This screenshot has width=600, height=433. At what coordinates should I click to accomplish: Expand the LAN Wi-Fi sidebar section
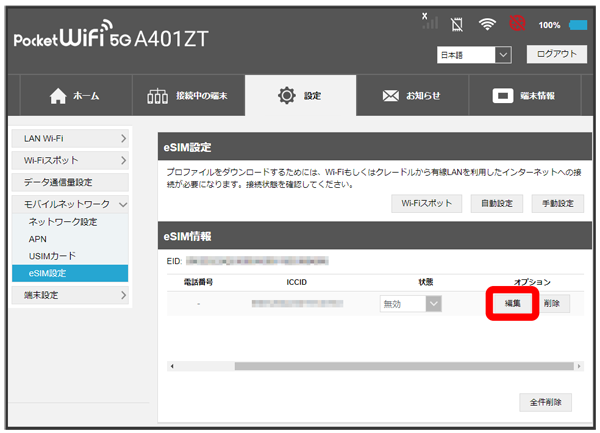tap(70, 137)
